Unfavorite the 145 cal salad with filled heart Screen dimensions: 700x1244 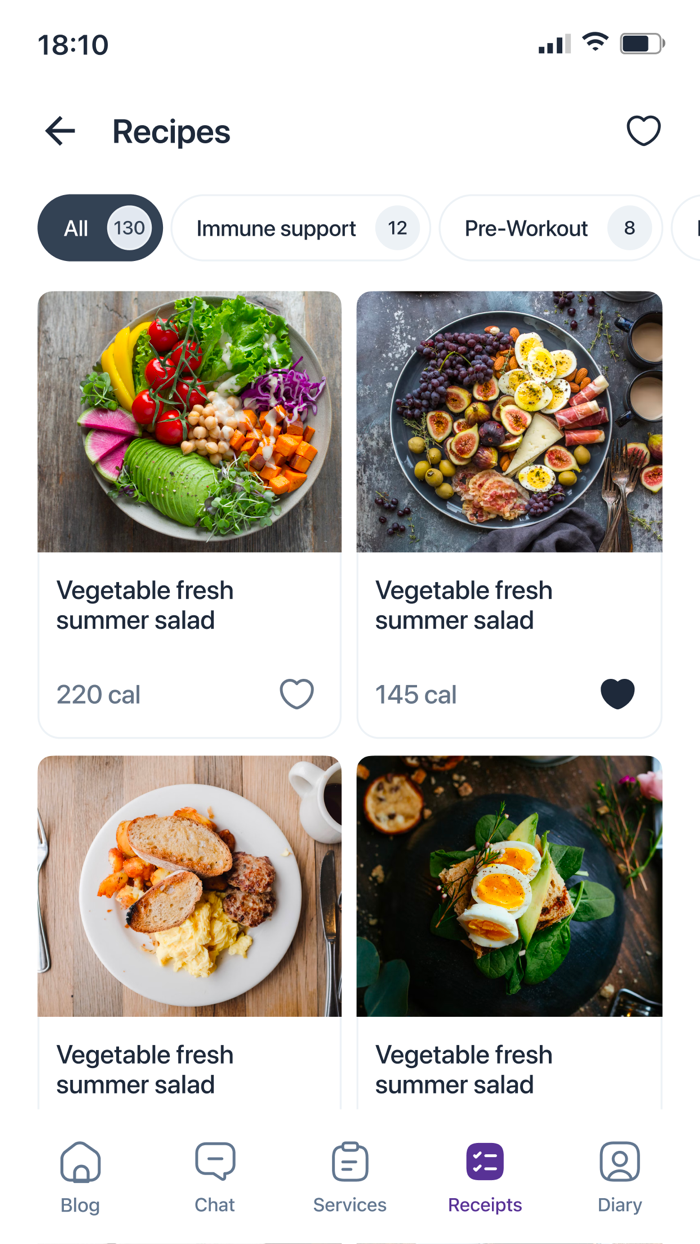pyautogui.click(x=618, y=694)
